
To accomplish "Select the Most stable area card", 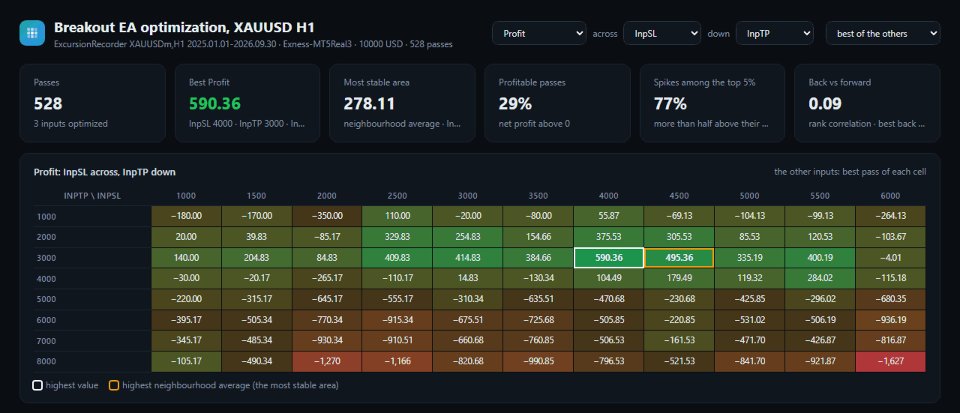I will [402, 103].
